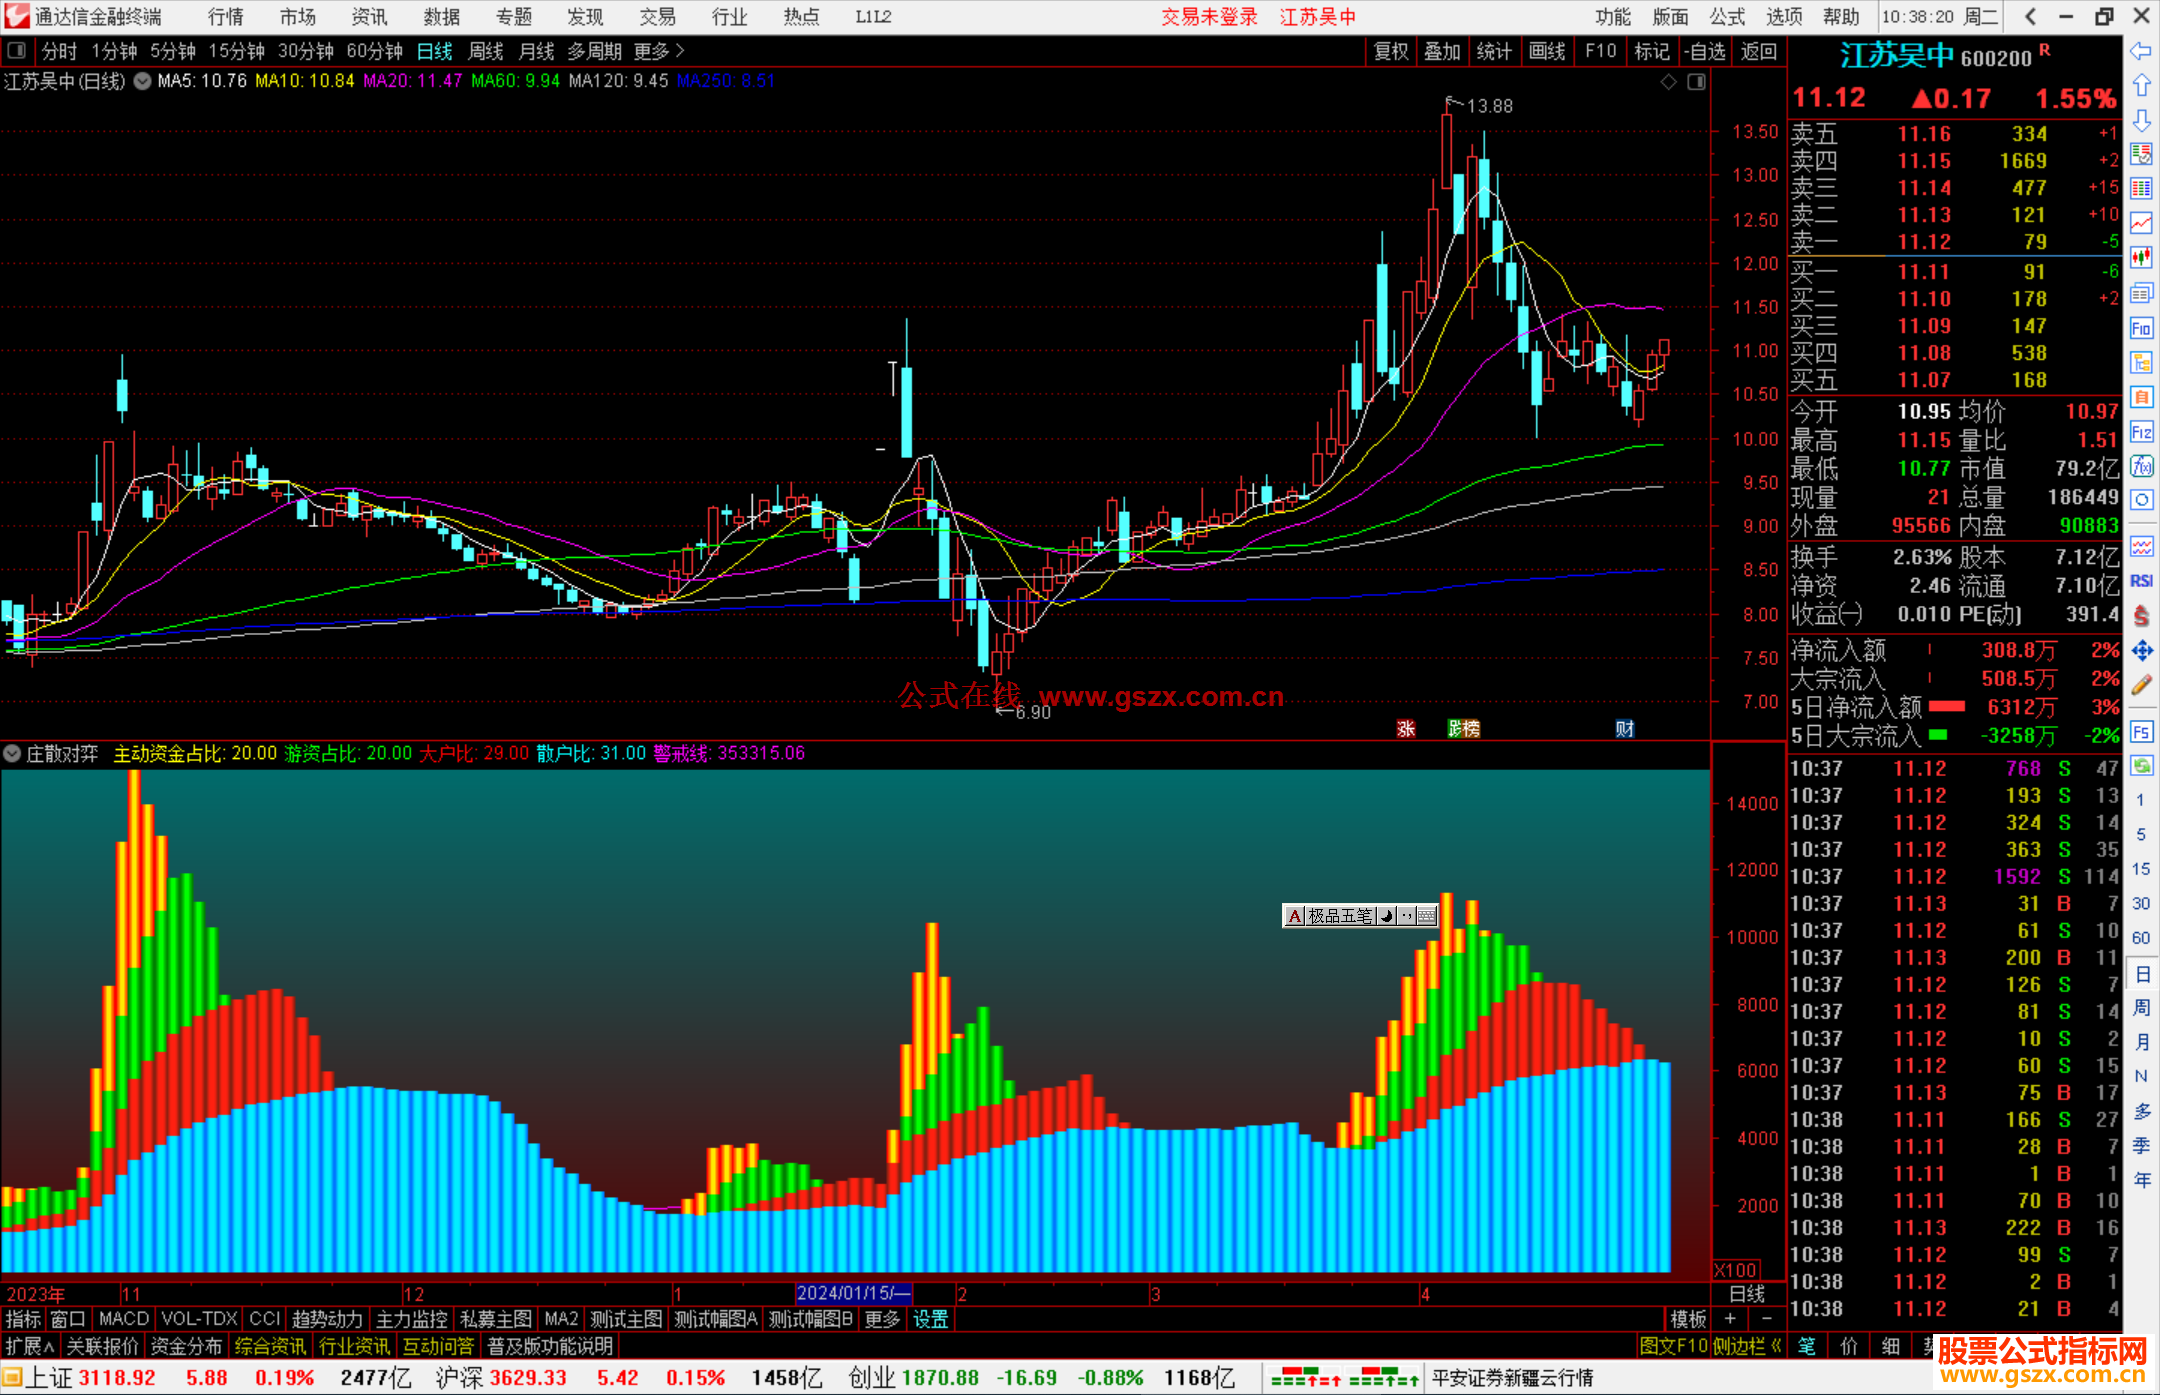Click the four-way move arrows icon

[x=2141, y=651]
